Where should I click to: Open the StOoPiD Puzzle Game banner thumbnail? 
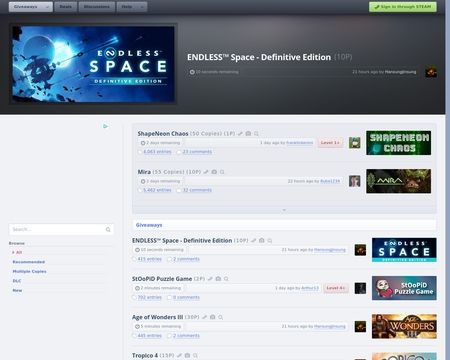[404, 288]
